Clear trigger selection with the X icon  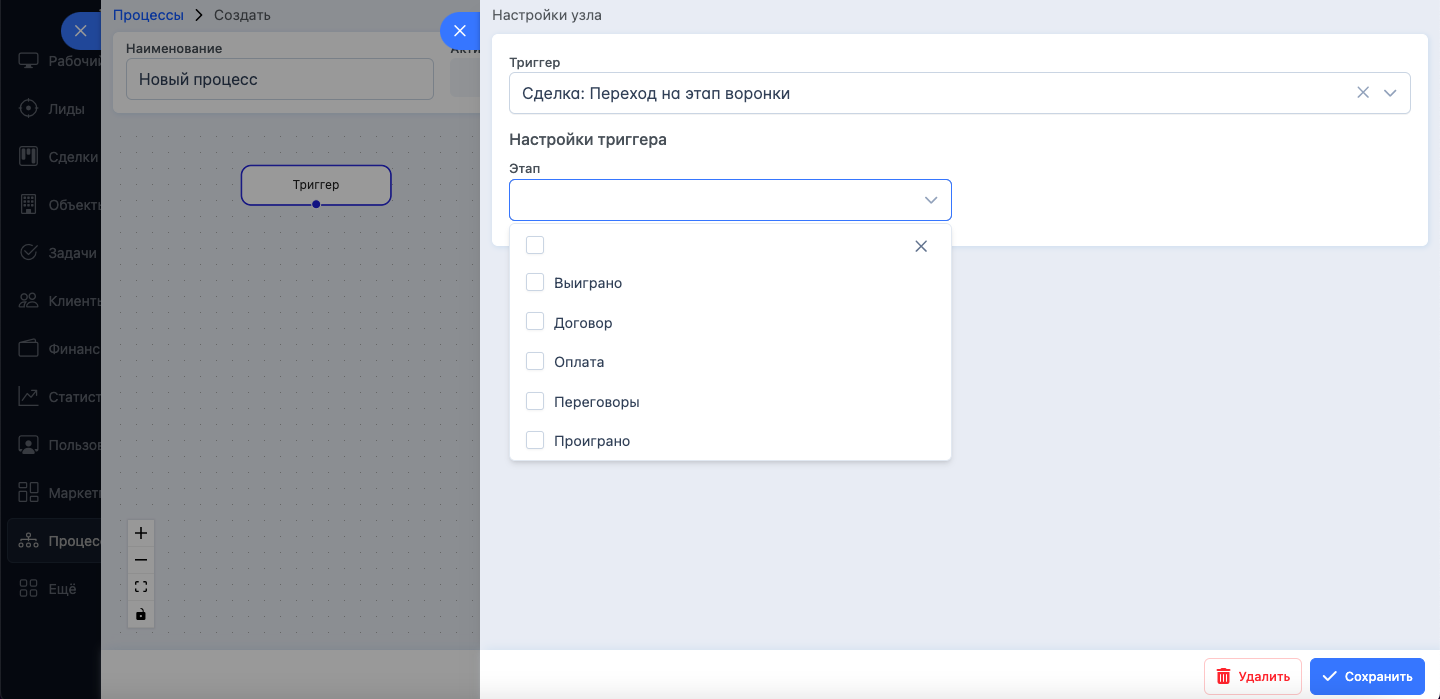[x=1363, y=93]
